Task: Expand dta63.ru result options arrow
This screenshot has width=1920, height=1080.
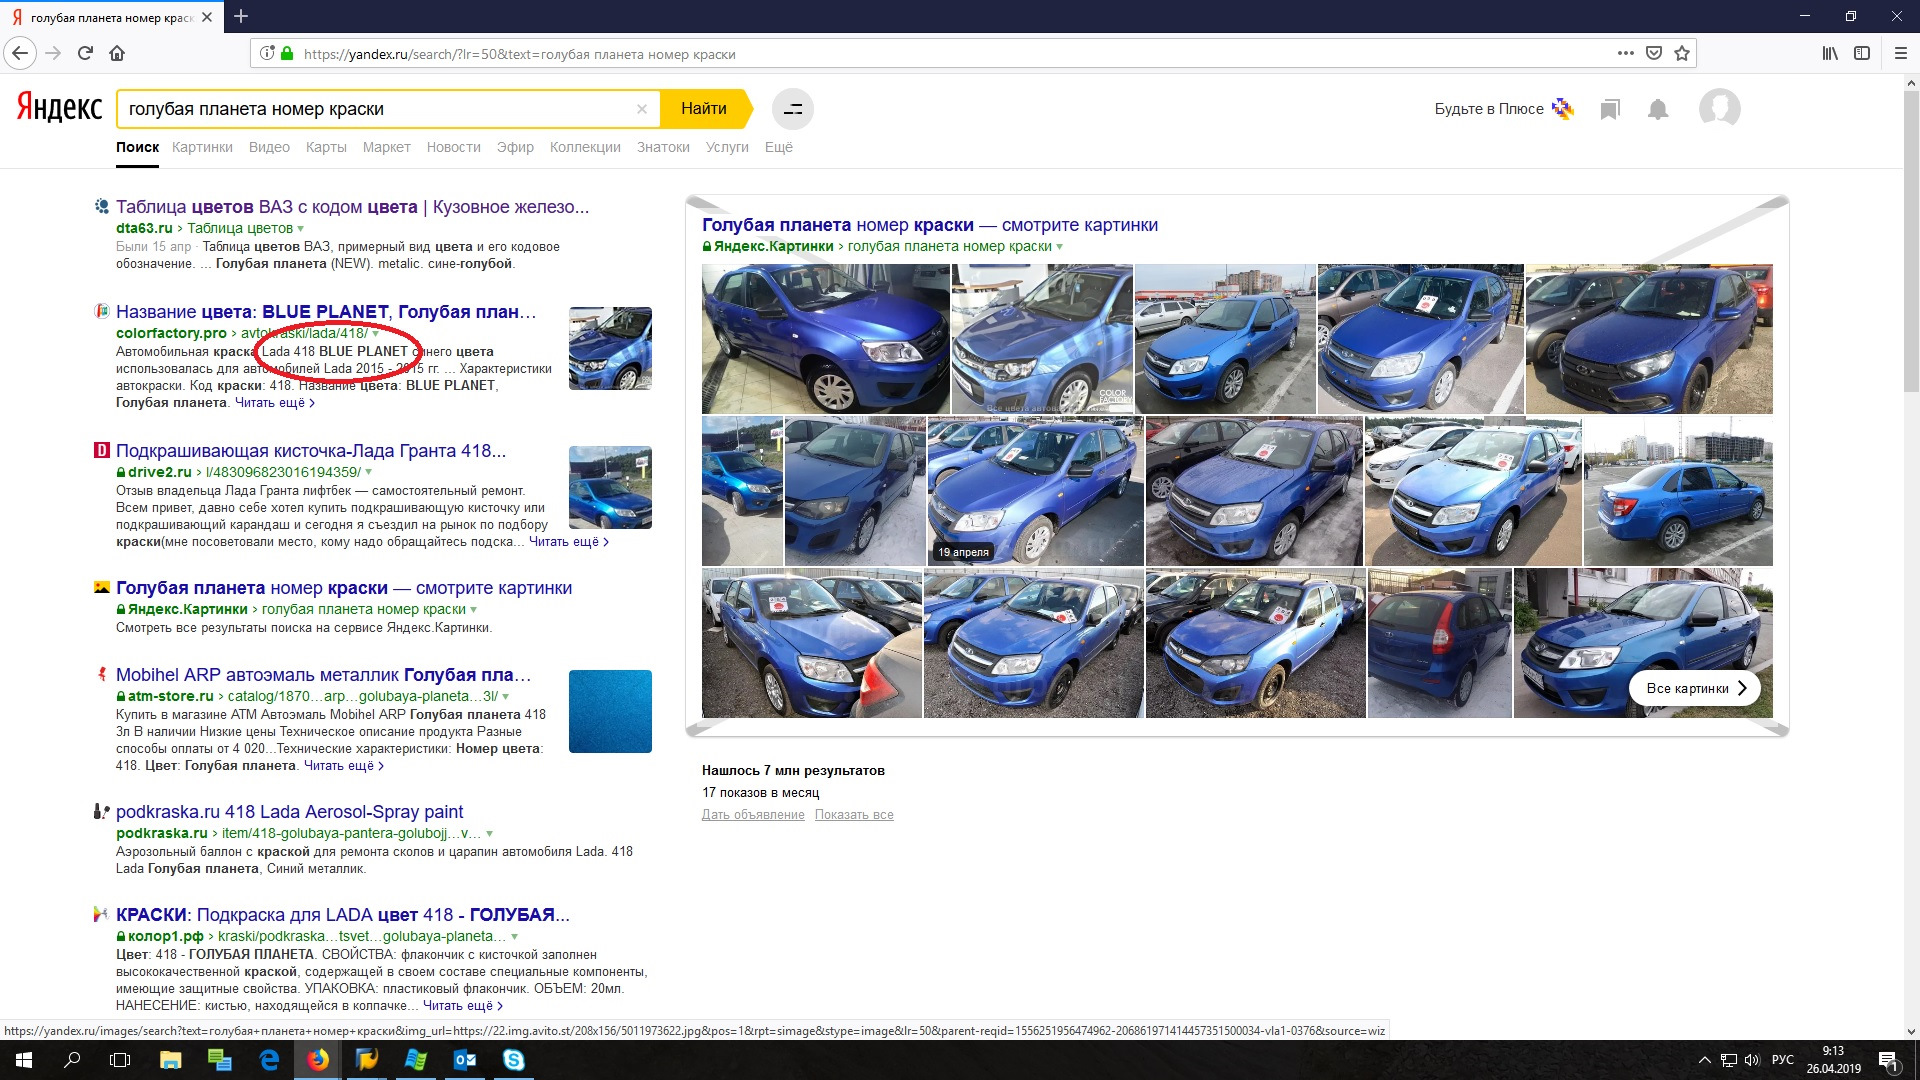Action: pyautogui.click(x=301, y=229)
